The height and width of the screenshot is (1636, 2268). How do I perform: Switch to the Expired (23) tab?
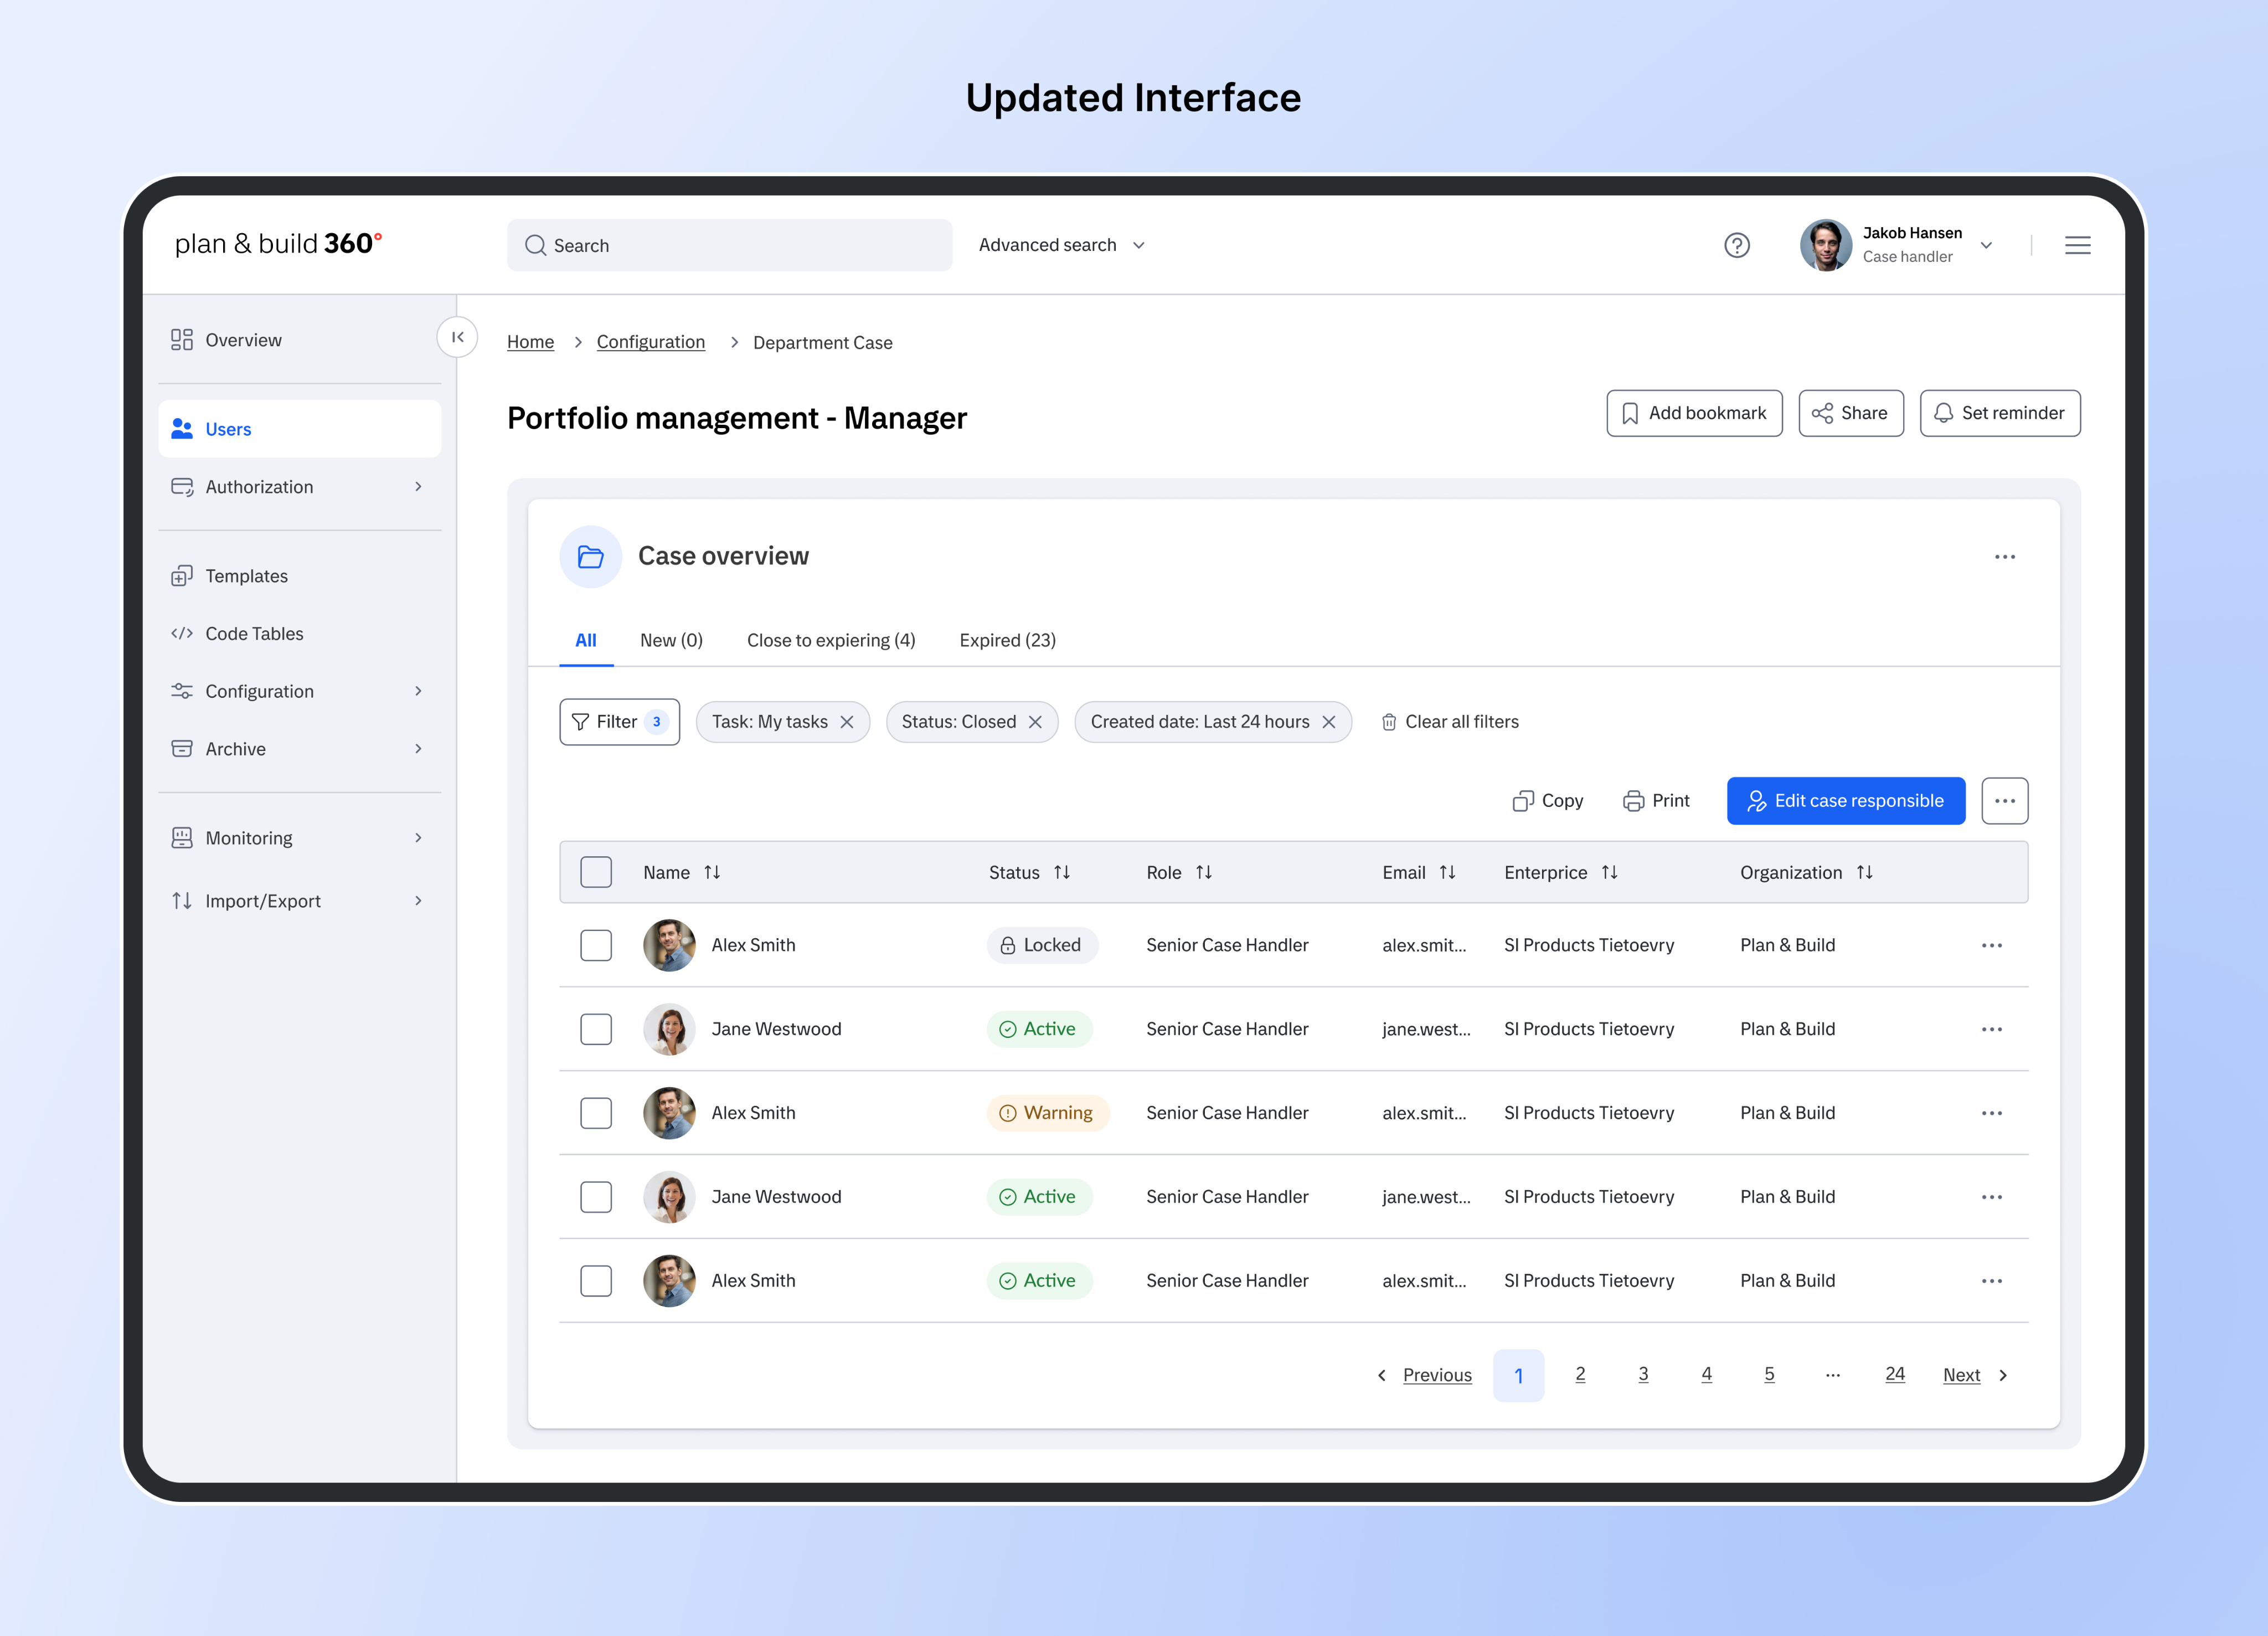1007,640
